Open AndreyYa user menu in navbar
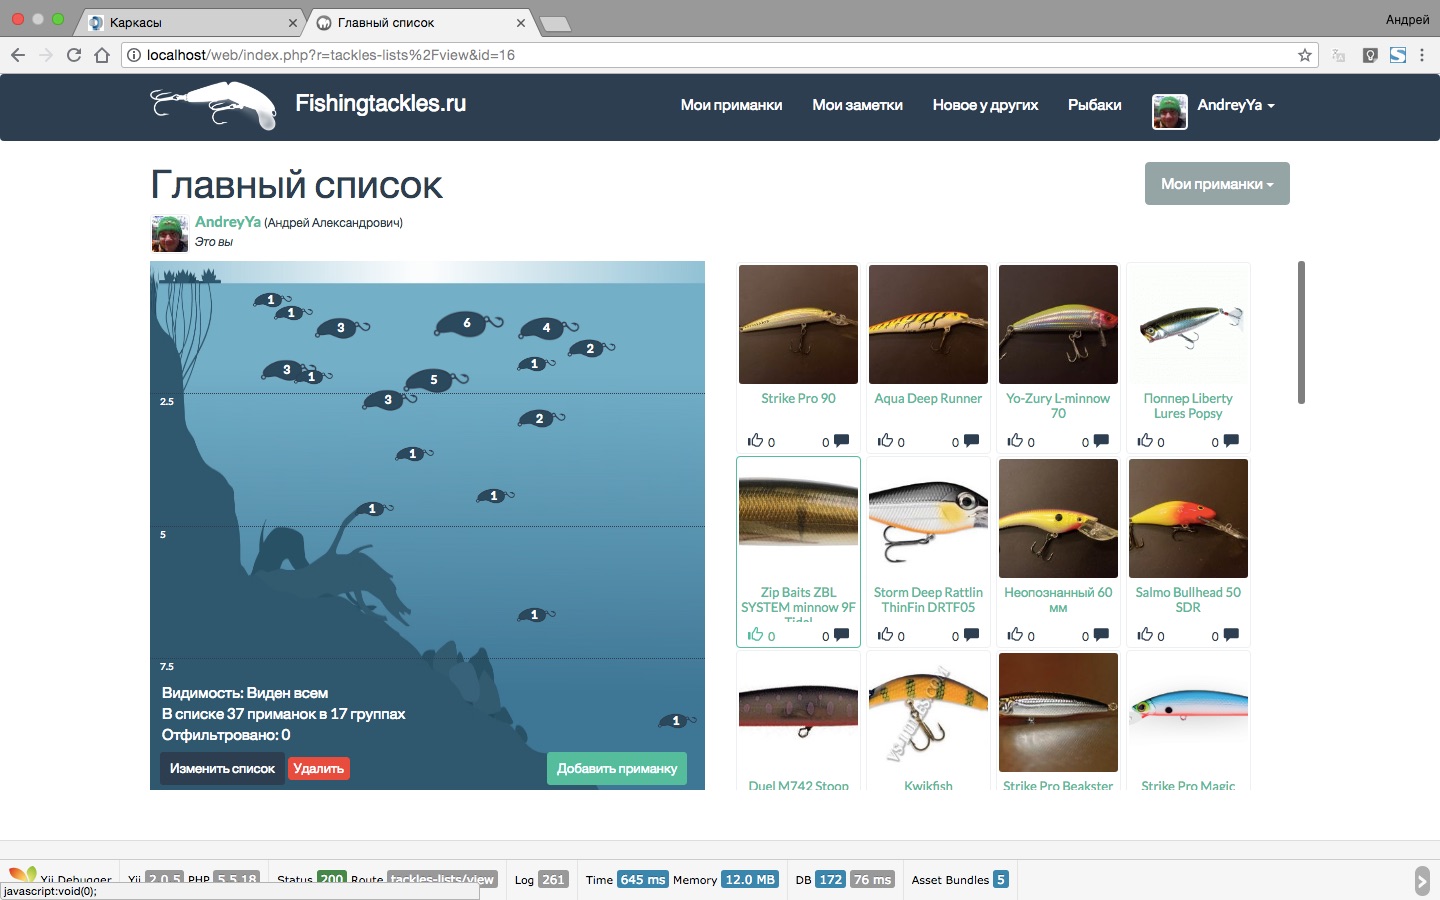 point(1236,105)
